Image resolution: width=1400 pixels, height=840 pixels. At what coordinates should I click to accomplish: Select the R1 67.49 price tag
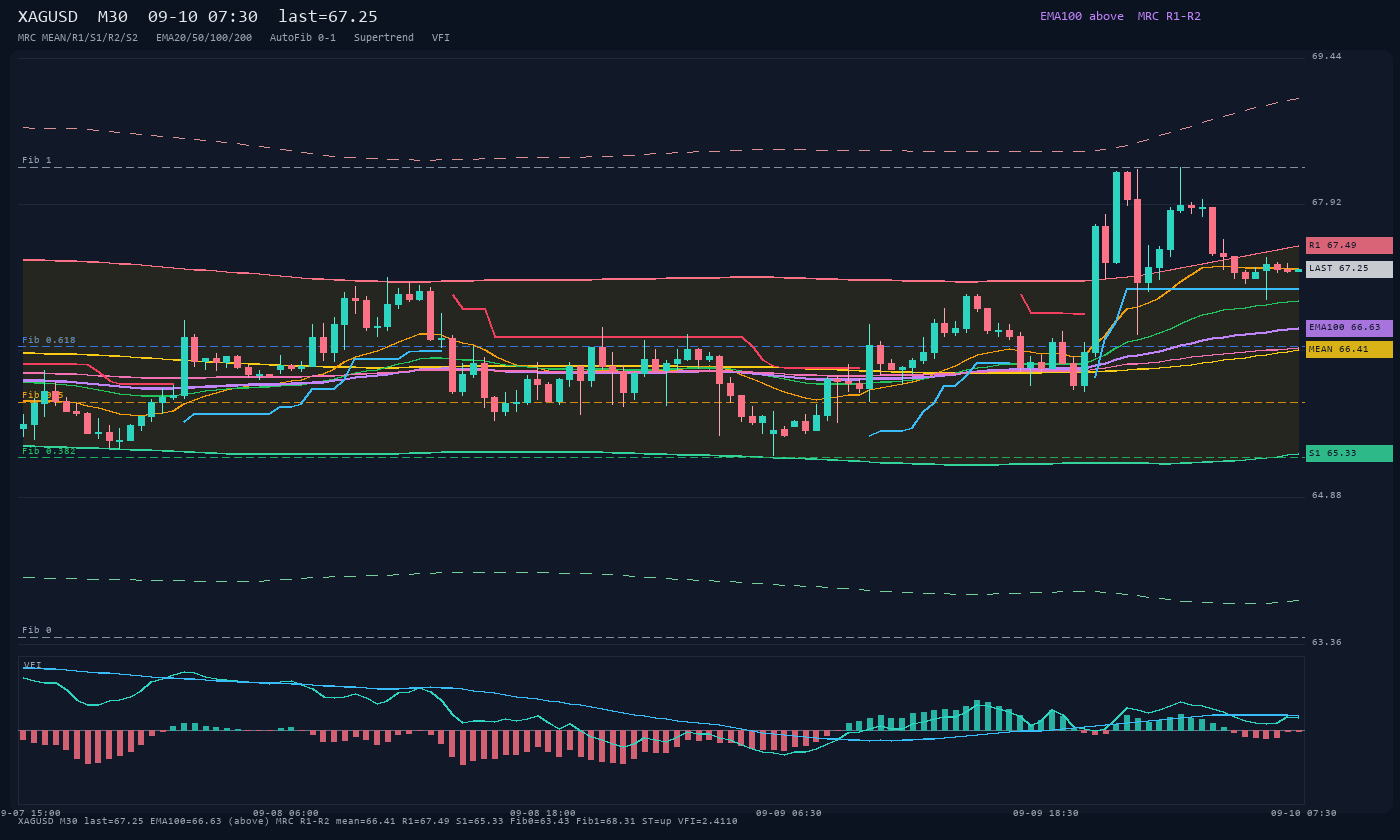point(1349,245)
